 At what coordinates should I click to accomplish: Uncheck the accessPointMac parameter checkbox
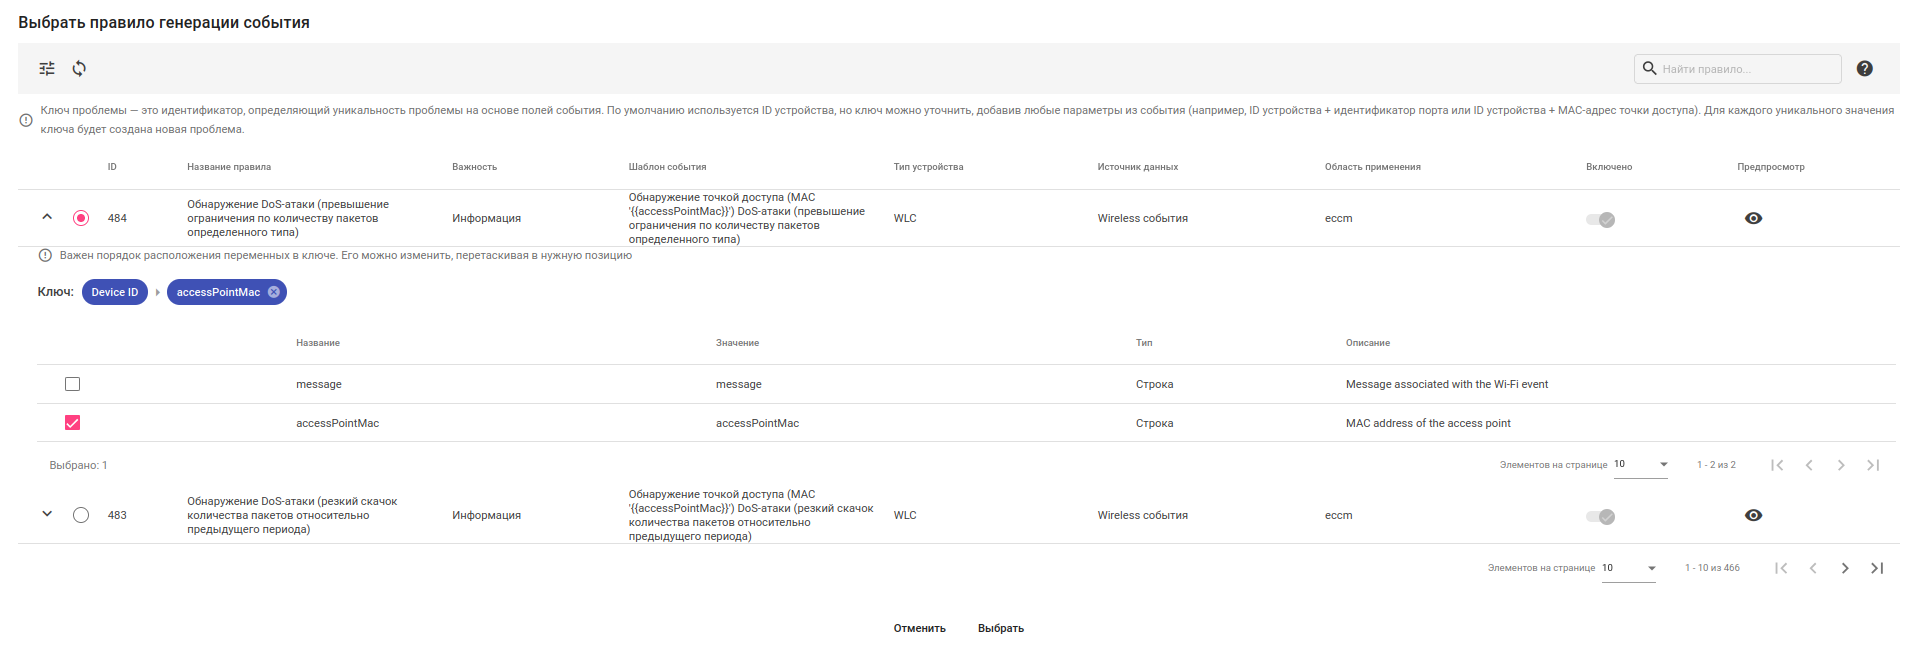tap(72, 423)
